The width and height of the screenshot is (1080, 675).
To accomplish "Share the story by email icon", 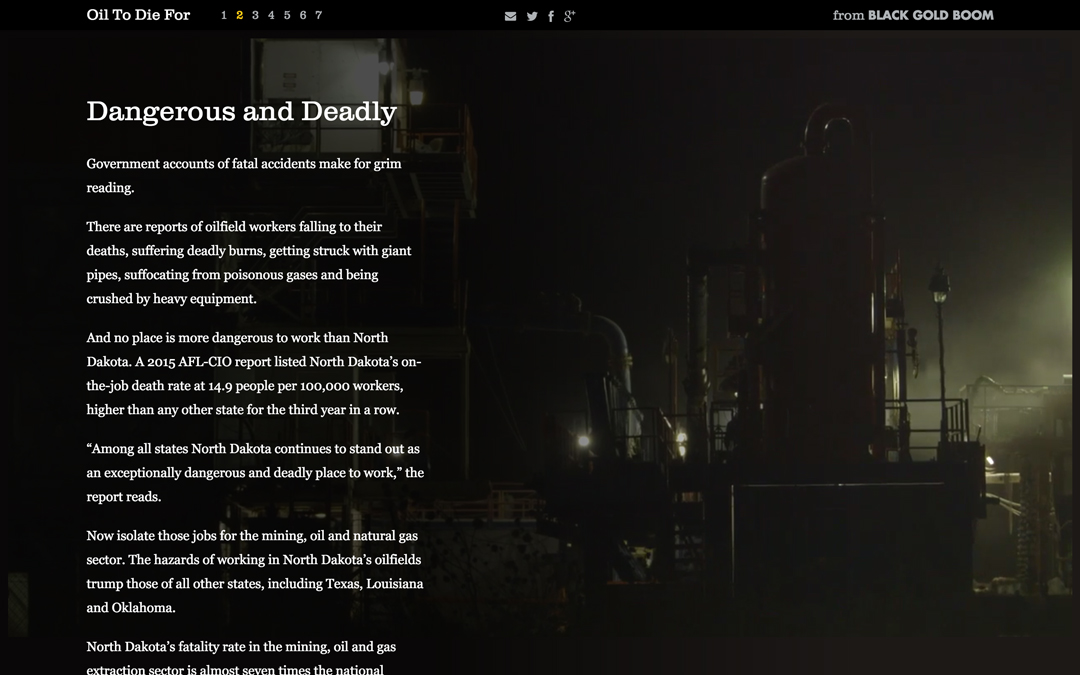I will tap(510, 16).
